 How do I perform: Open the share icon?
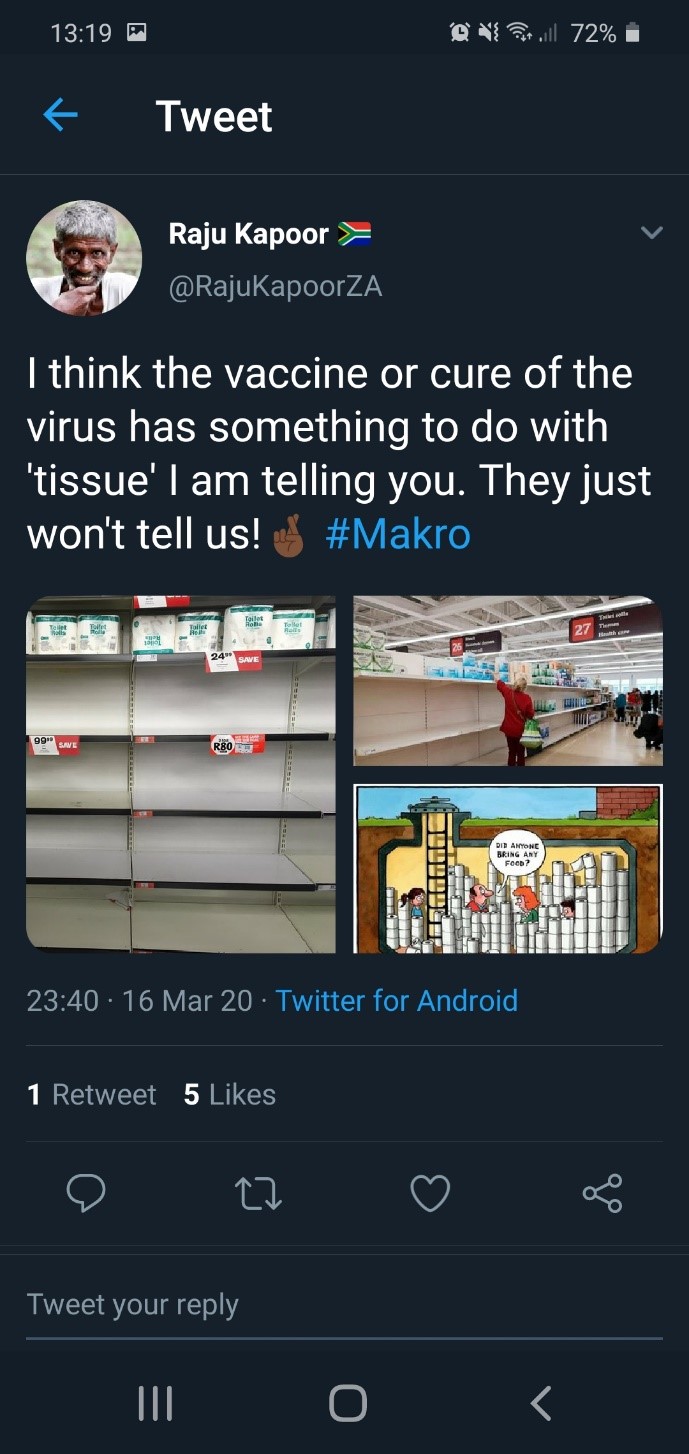pos(602,1193)
